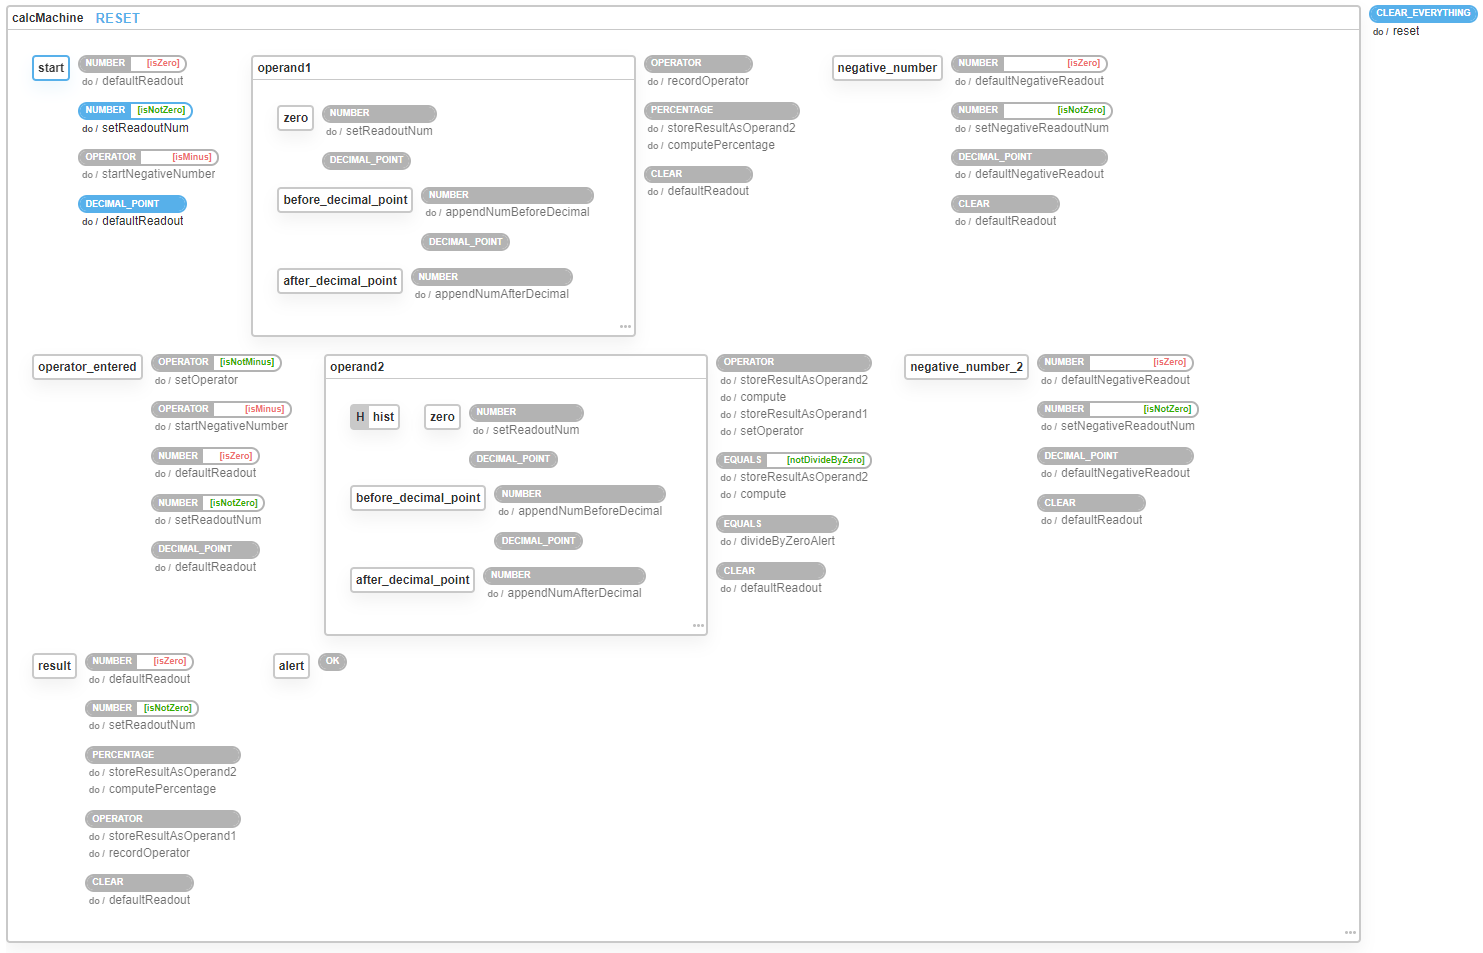This screenshot has width=1483, height=953.
Task: Select the negative_number_2 state node
Action: pos(966,366)
